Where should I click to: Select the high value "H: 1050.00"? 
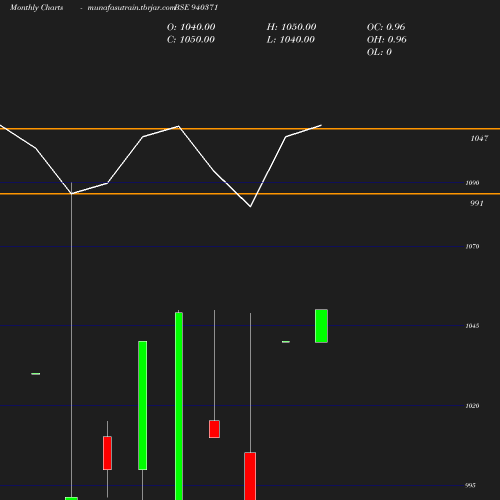[291, 27]
